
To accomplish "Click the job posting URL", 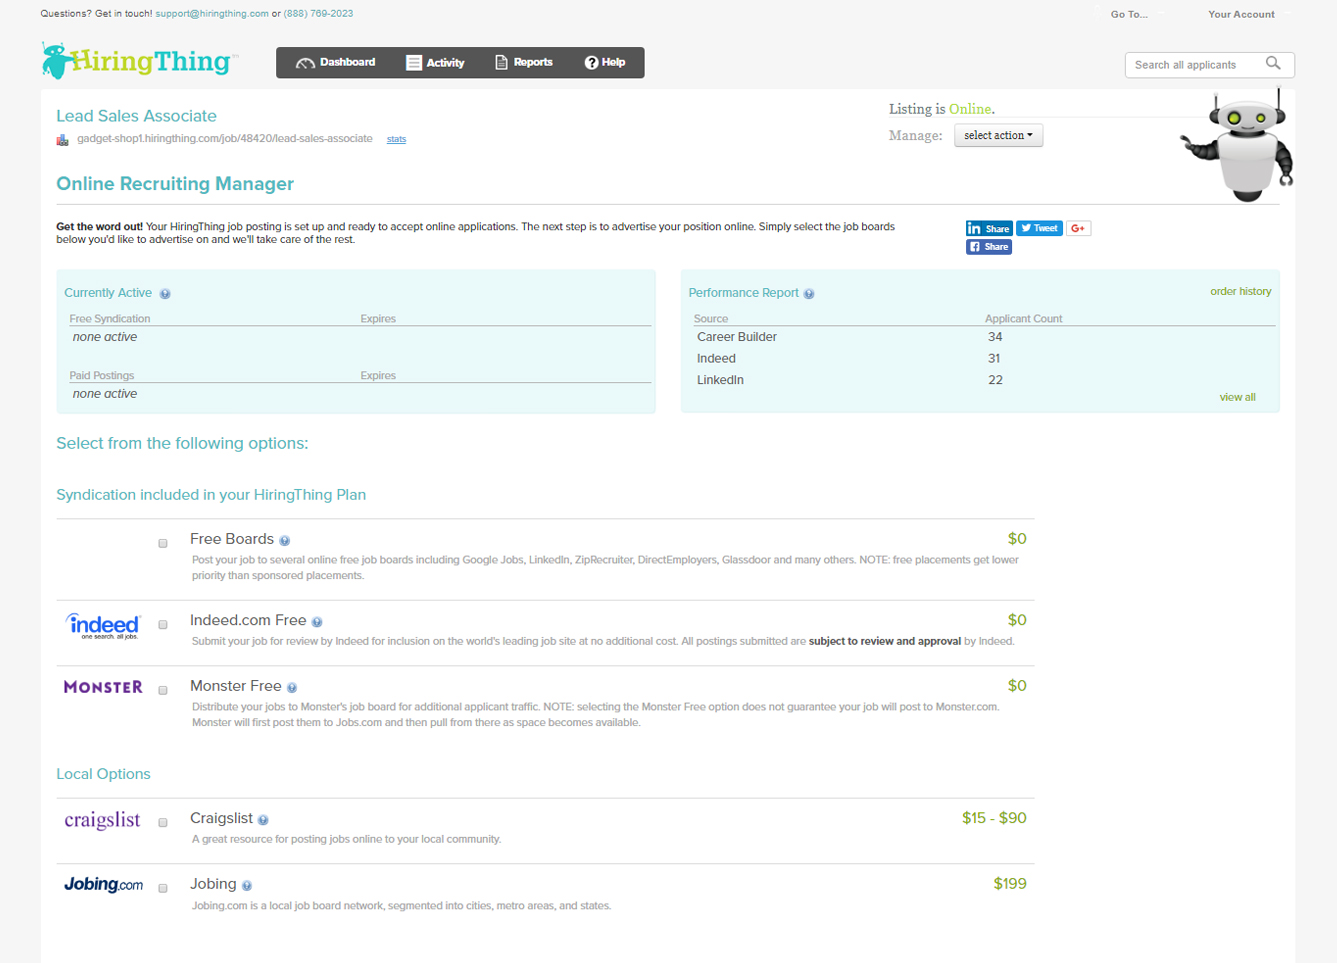I will pos(225,139).
